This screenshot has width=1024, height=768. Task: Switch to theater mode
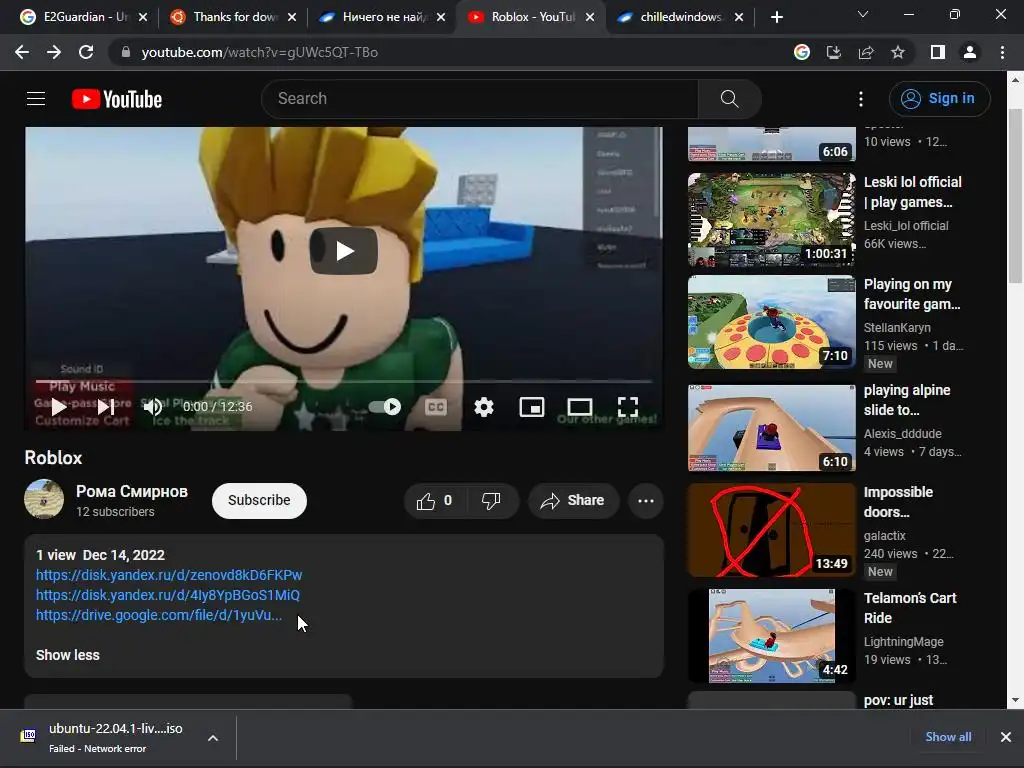click(579, 407)
